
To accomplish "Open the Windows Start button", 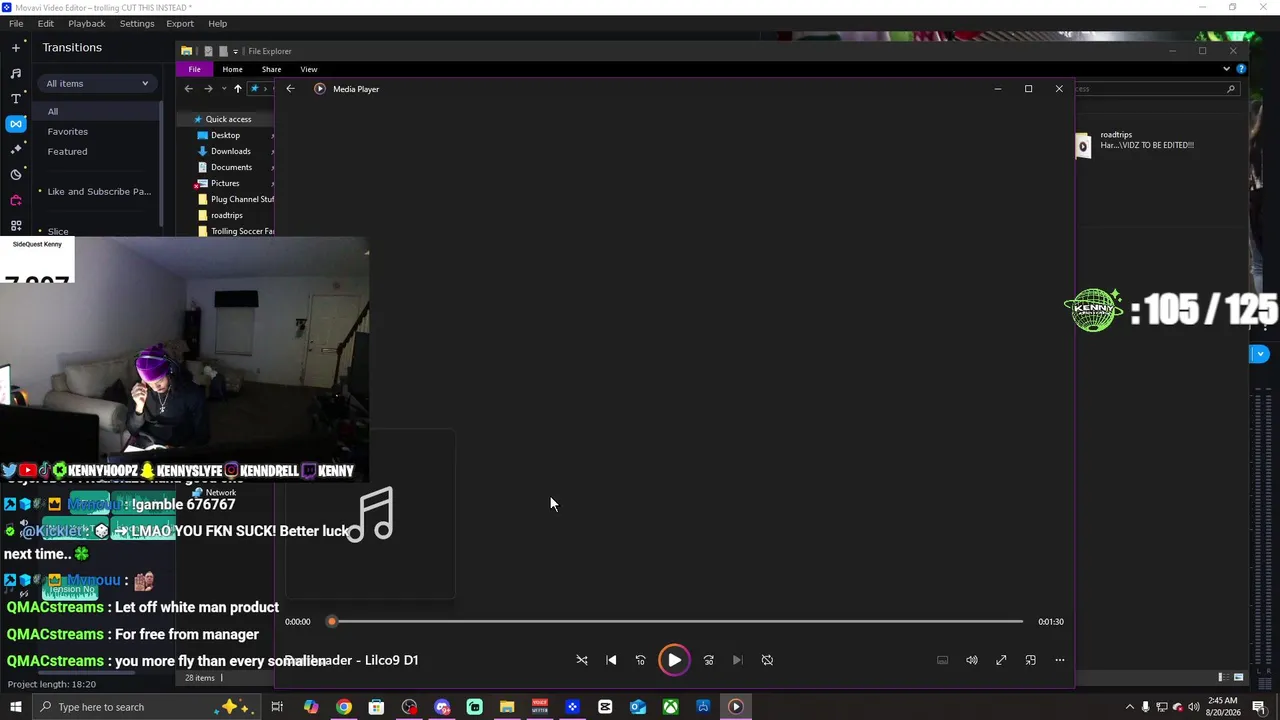I will 15,707.
